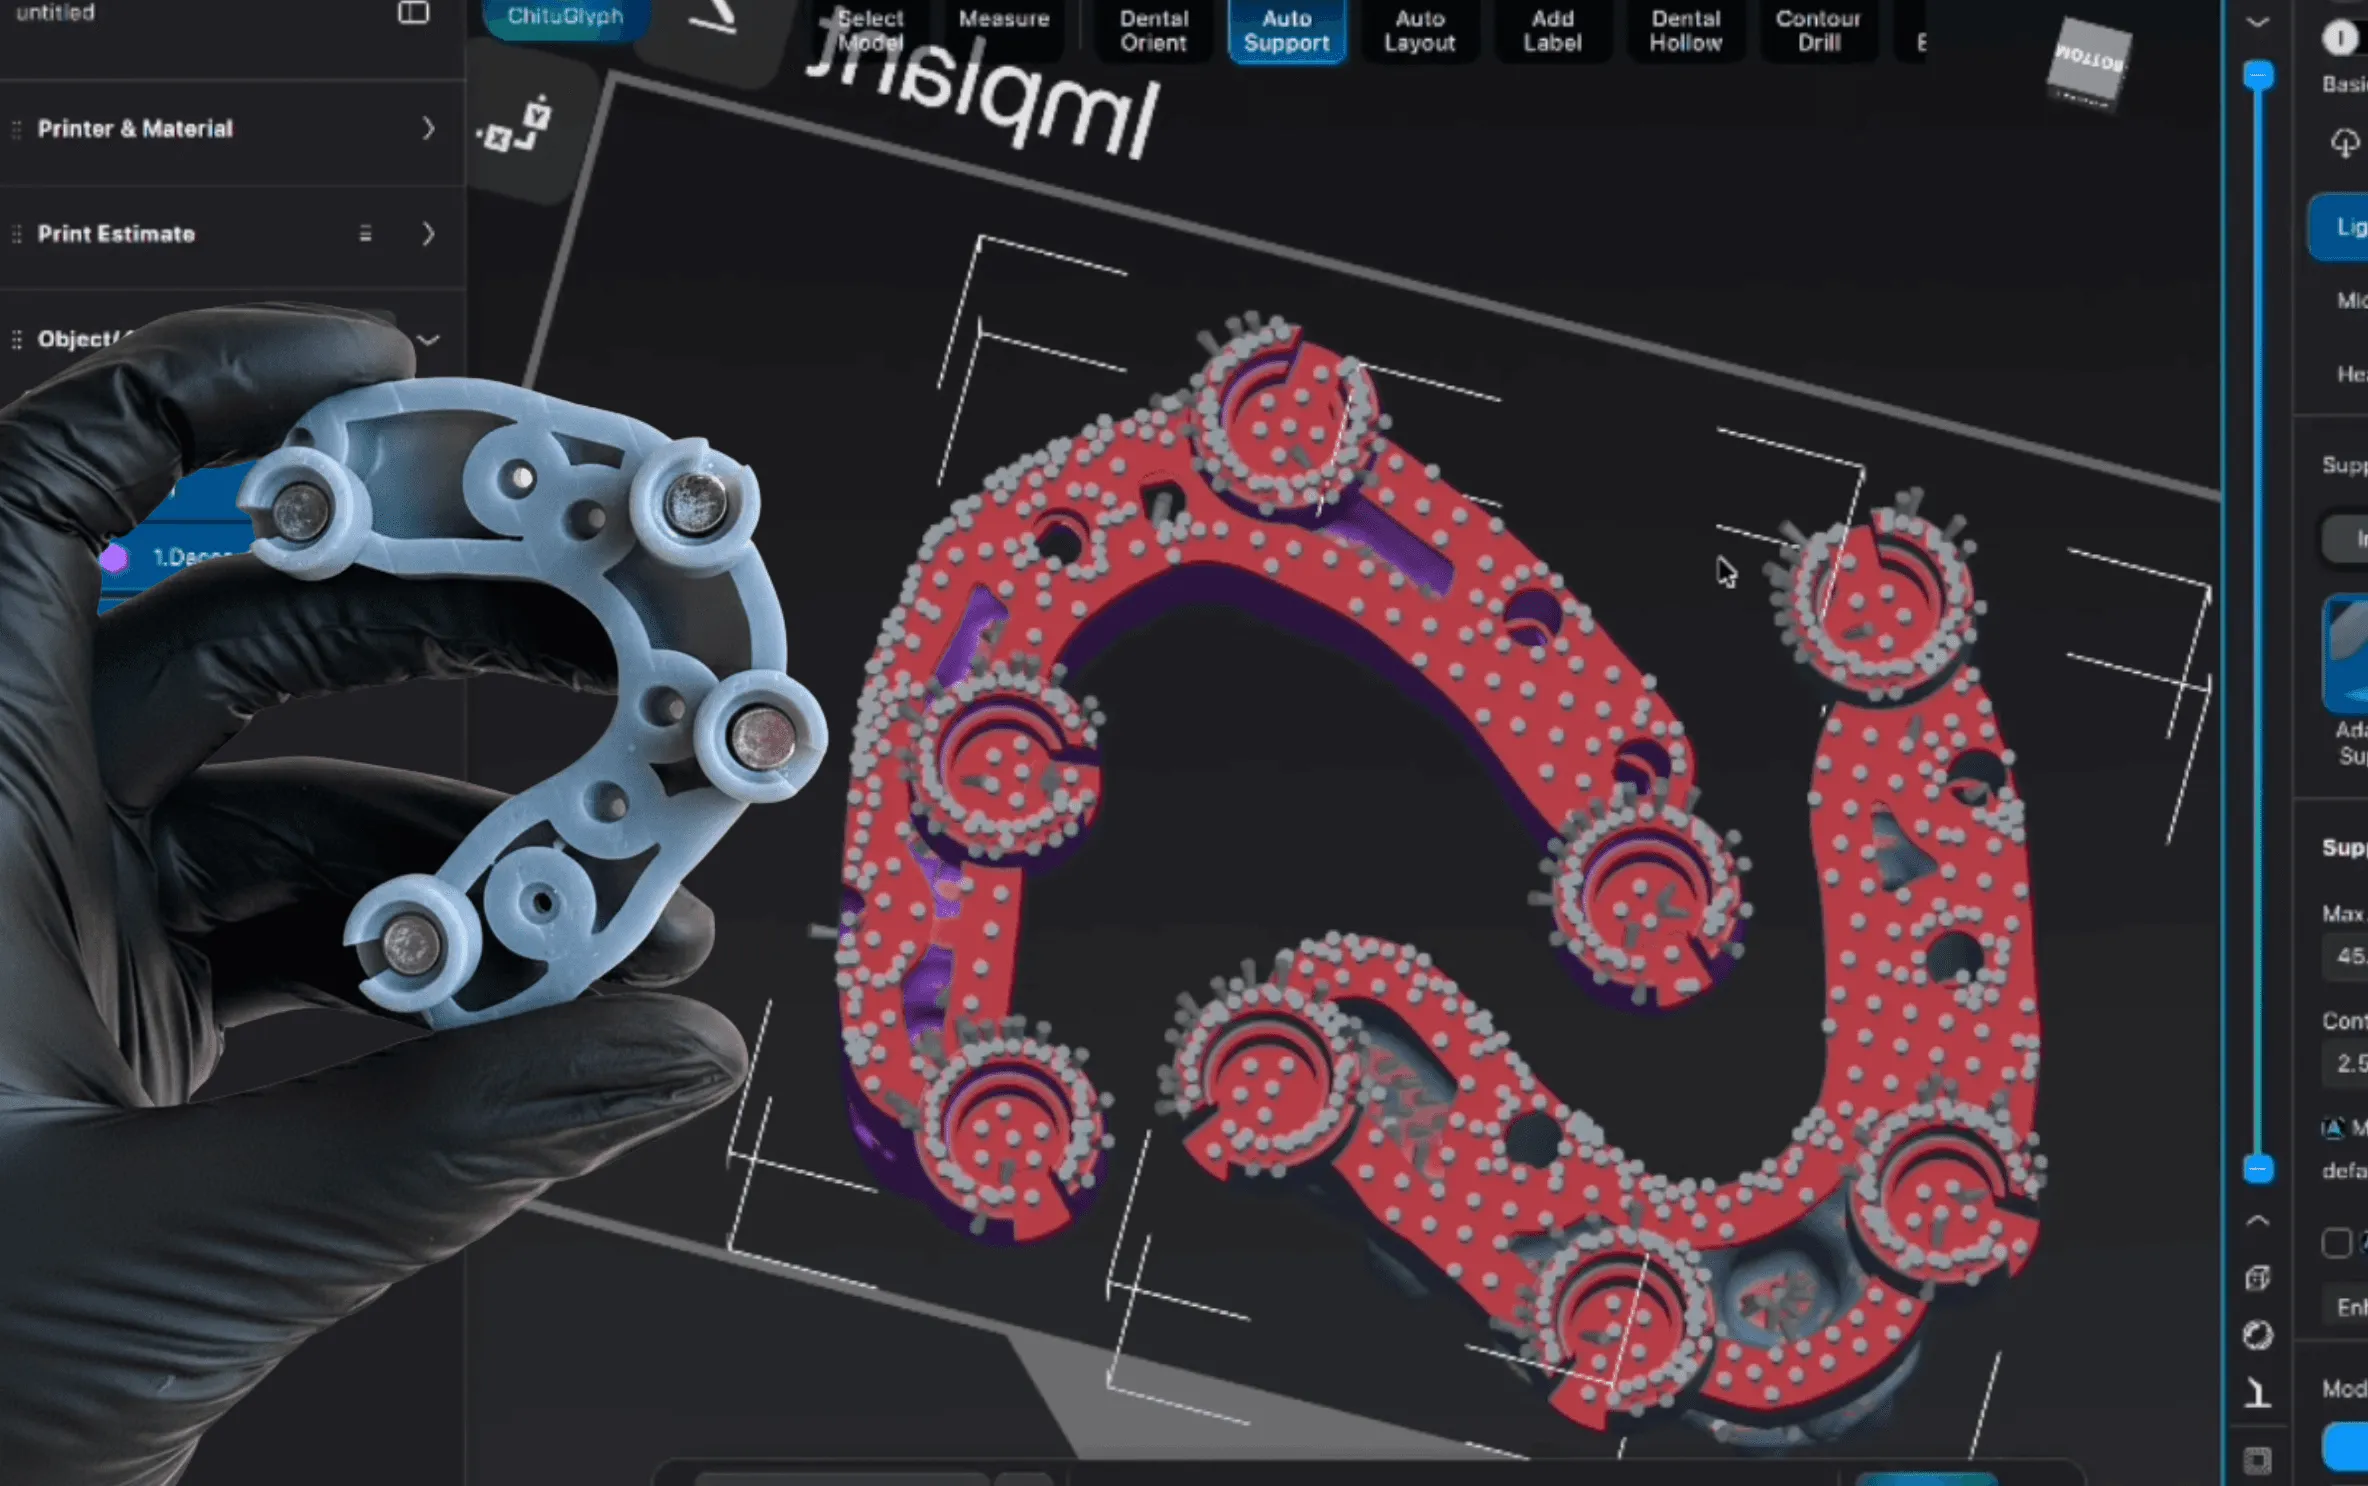
Task: Click the blue button at the bottom right
Action: pos(2346,1447)
